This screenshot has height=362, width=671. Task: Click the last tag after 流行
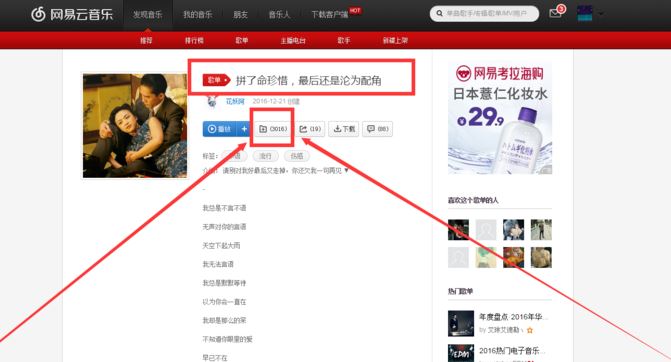[x=297, y=156]
